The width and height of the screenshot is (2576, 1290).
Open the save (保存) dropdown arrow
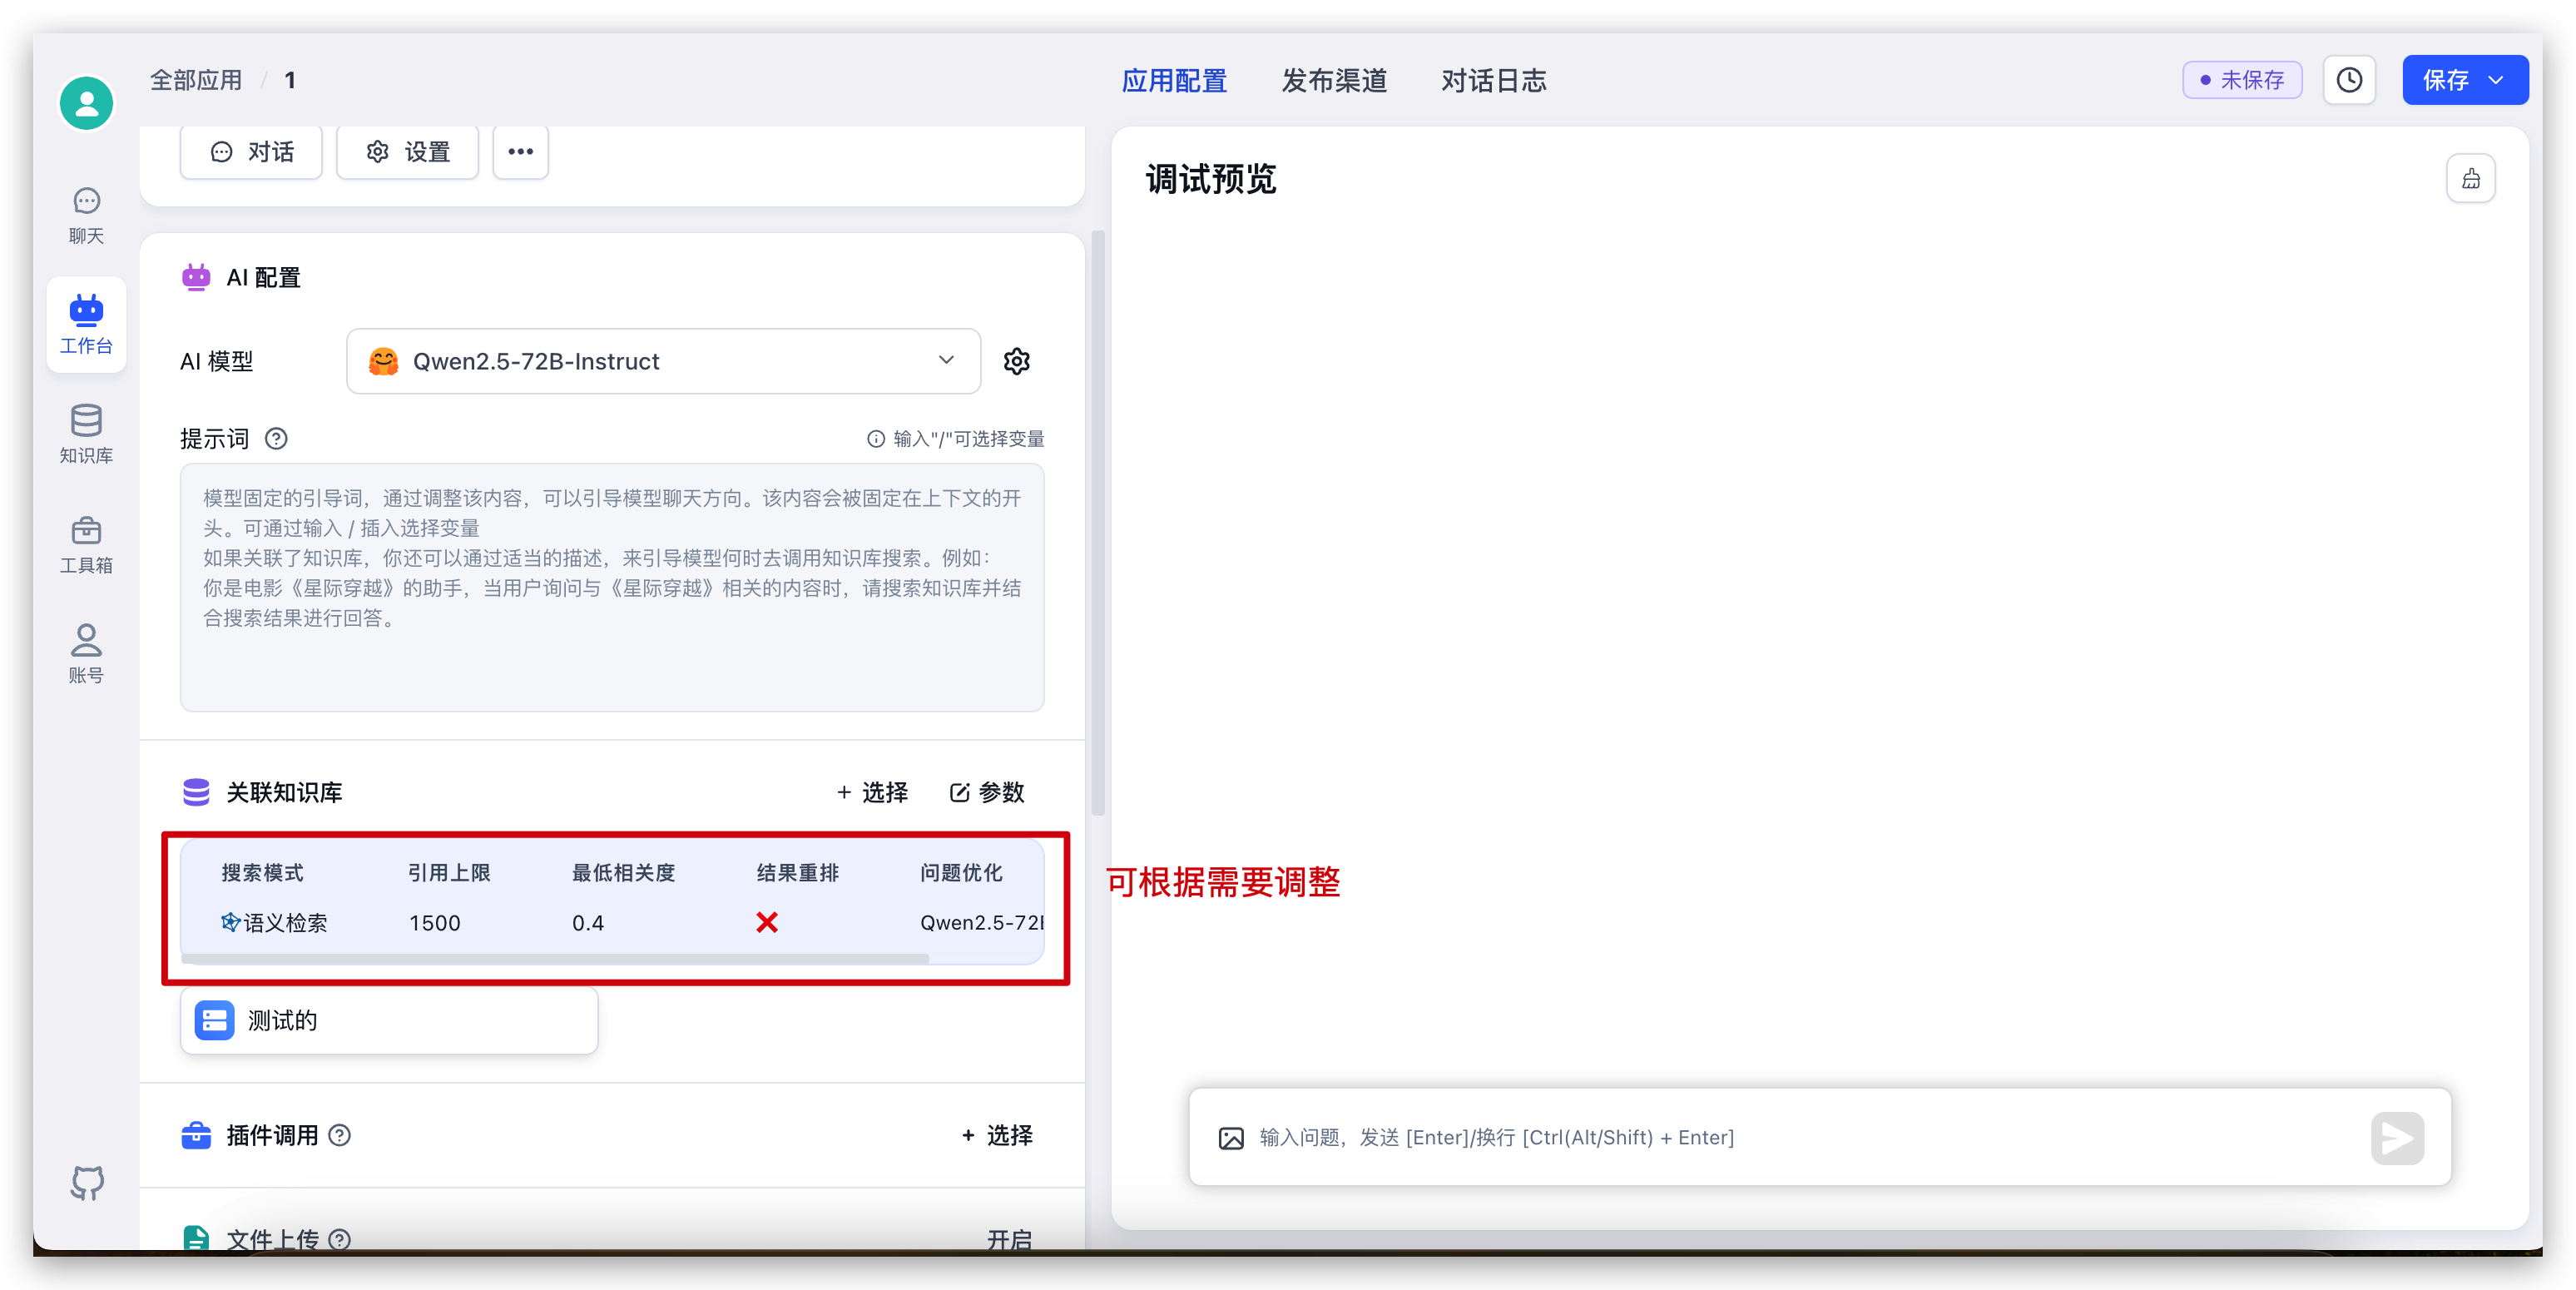[x=2496, y=80]
